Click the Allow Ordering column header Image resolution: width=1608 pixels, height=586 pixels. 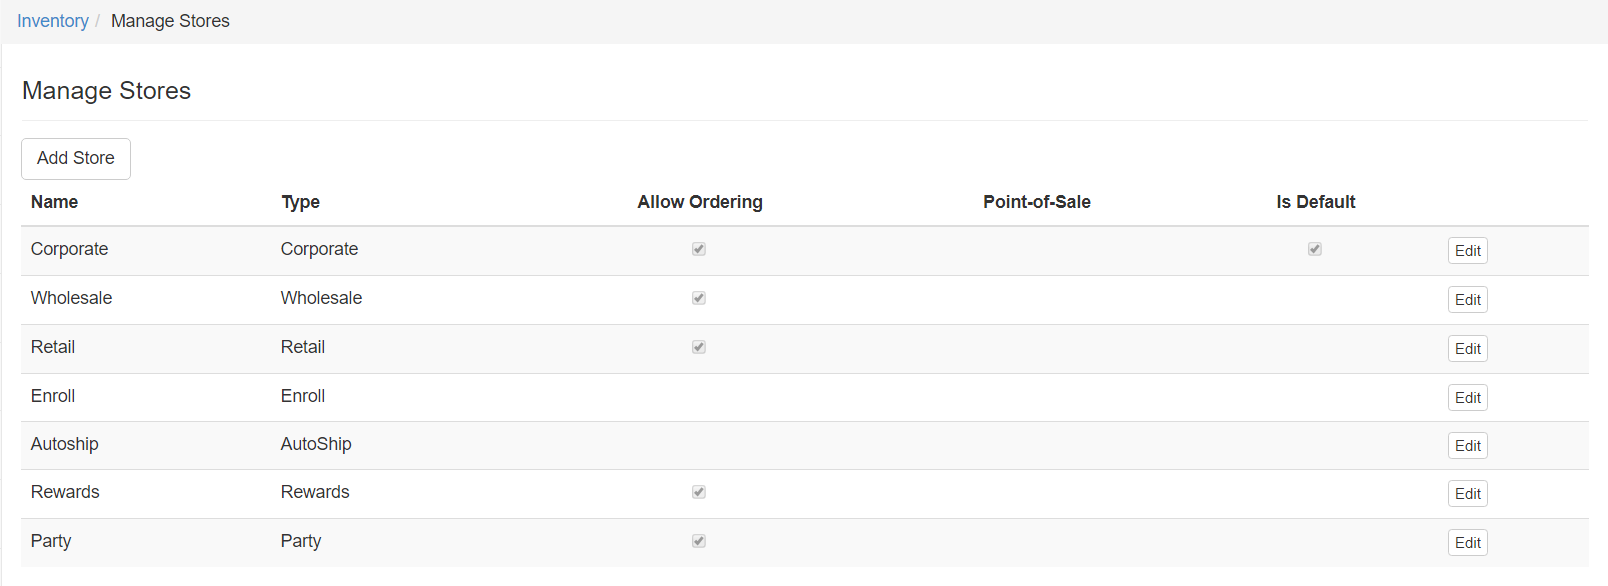[700, 202]
